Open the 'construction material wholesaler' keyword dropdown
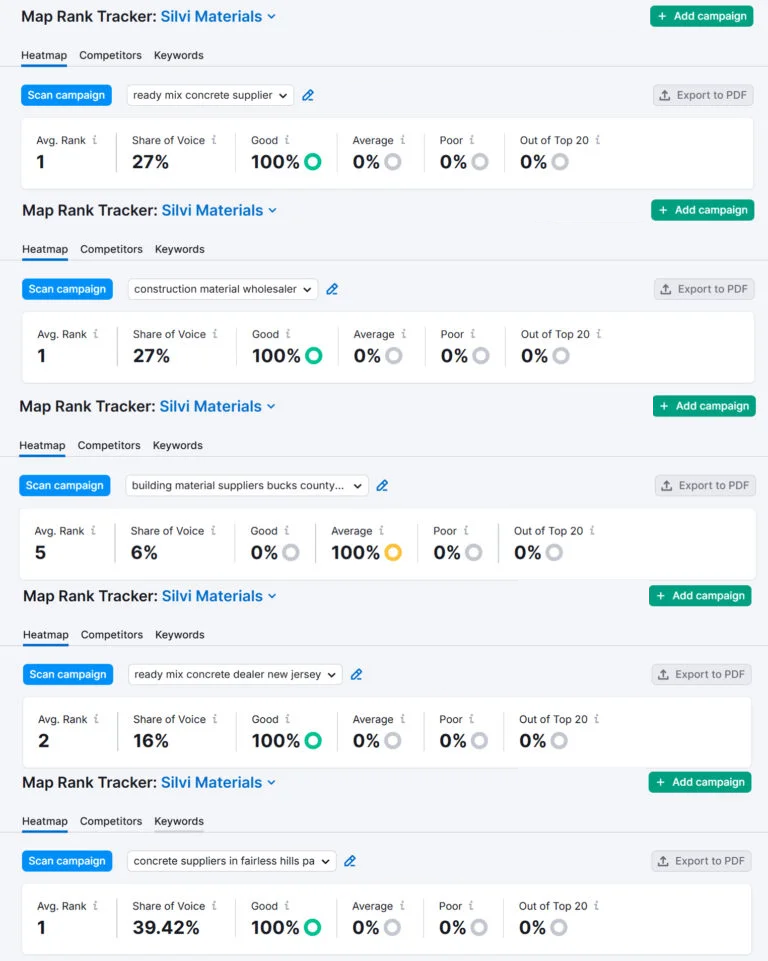This screenshot has height=961, width=768. (223, 290)
